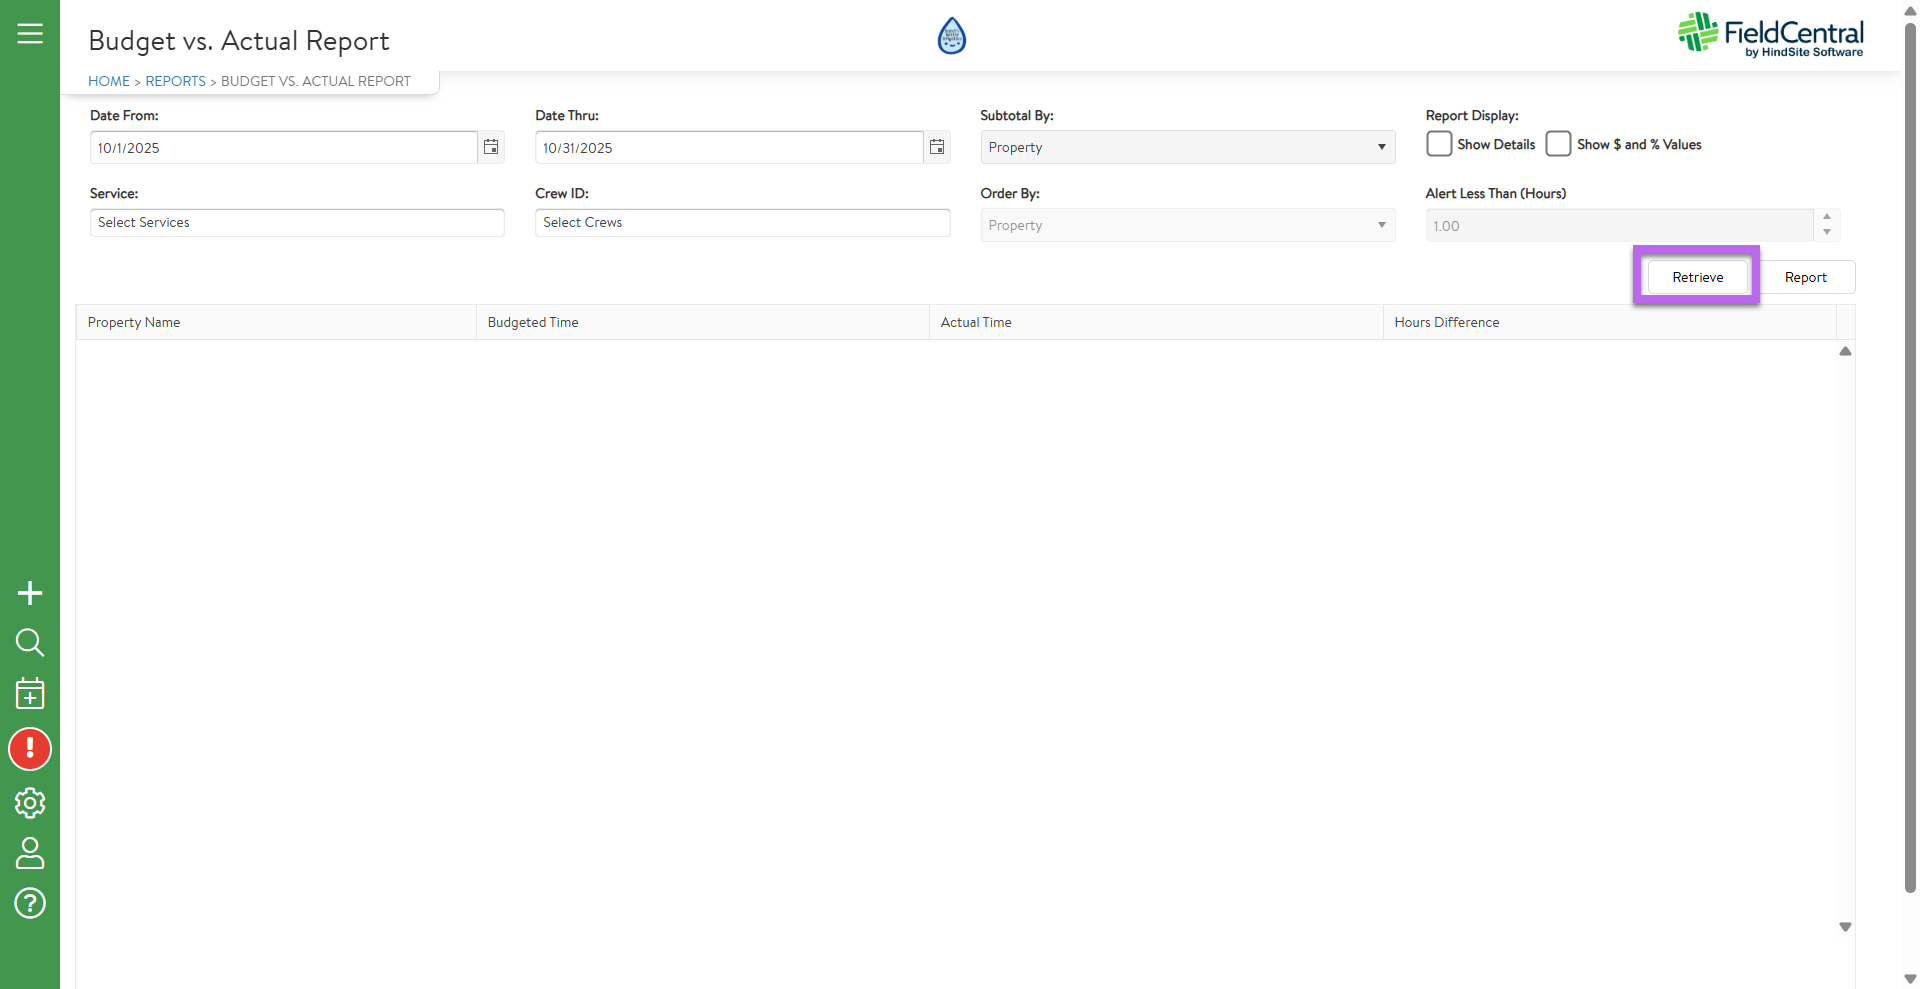The height and width of the screenshot is (989, 1920).
Task: Expand the Subtotal By dropdown
Action: [1187, 147]
